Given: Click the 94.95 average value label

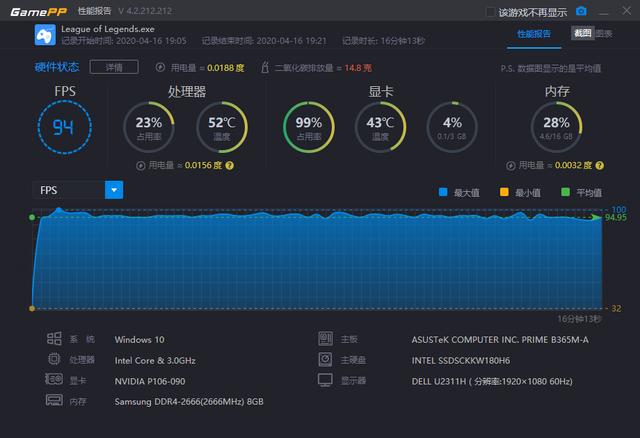Looking at the screenshot, I should [616, 218].
